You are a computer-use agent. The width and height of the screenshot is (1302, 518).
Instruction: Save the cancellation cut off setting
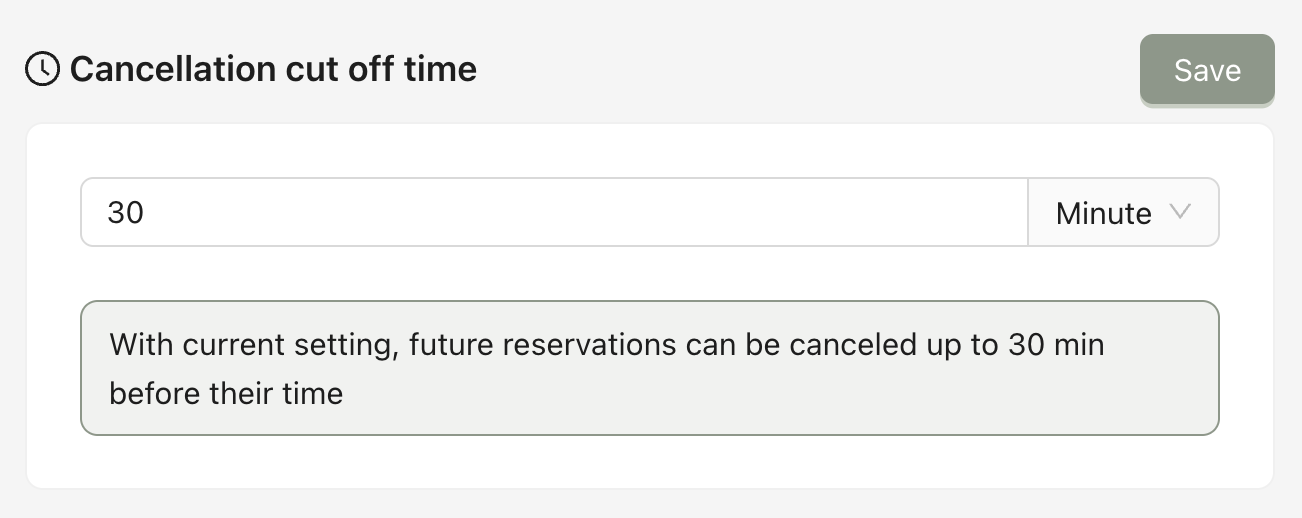tap(1207, 70)
